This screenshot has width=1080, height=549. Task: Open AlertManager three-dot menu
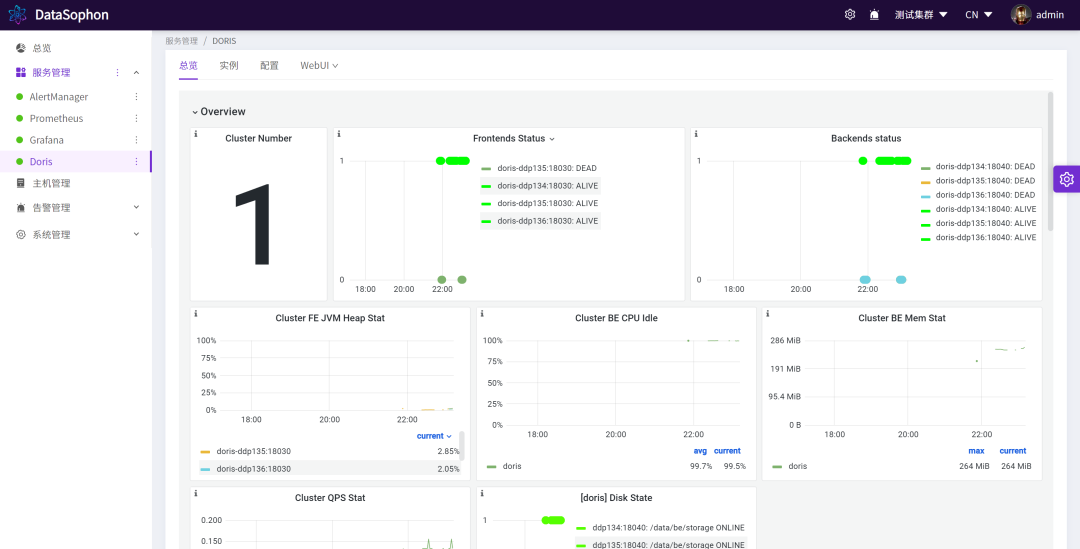[136, 97]
